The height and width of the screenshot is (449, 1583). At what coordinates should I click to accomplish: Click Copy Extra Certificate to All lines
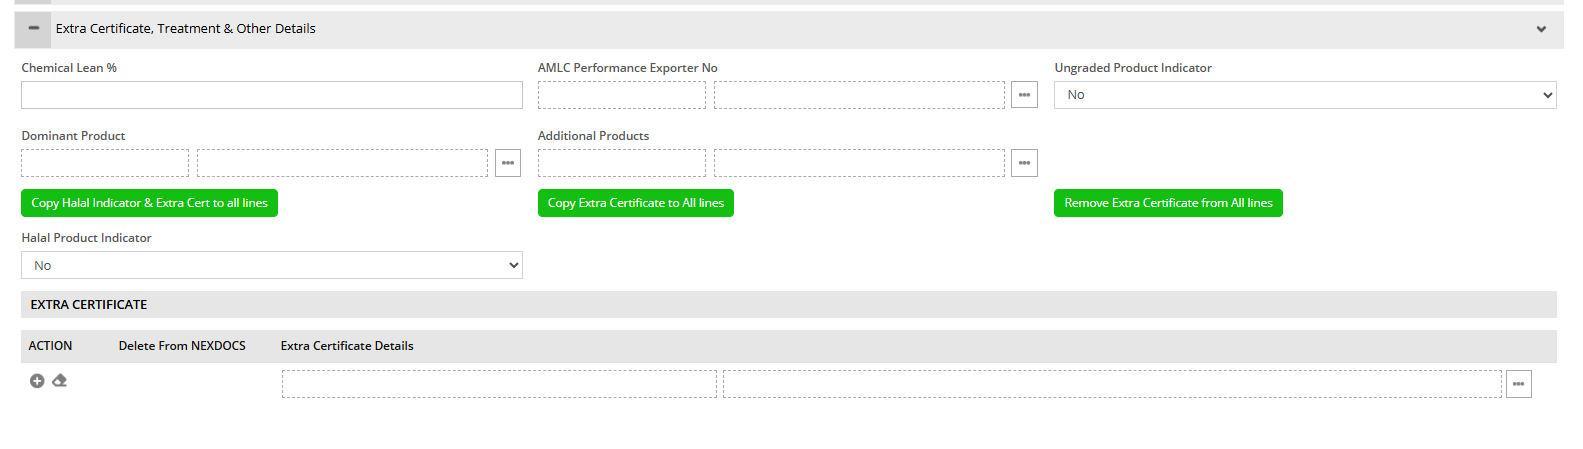(636, 203)
